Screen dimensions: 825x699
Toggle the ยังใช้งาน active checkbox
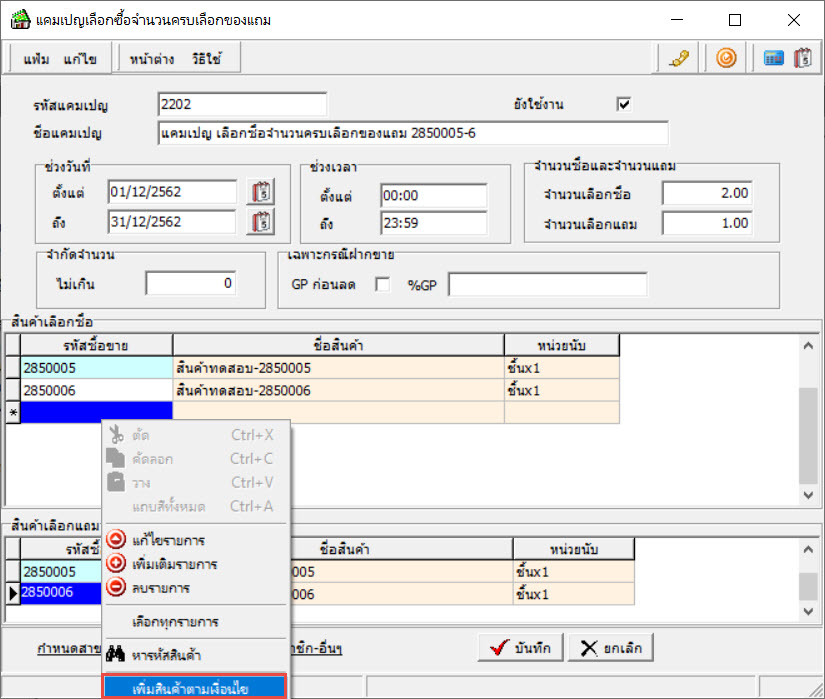625,104
